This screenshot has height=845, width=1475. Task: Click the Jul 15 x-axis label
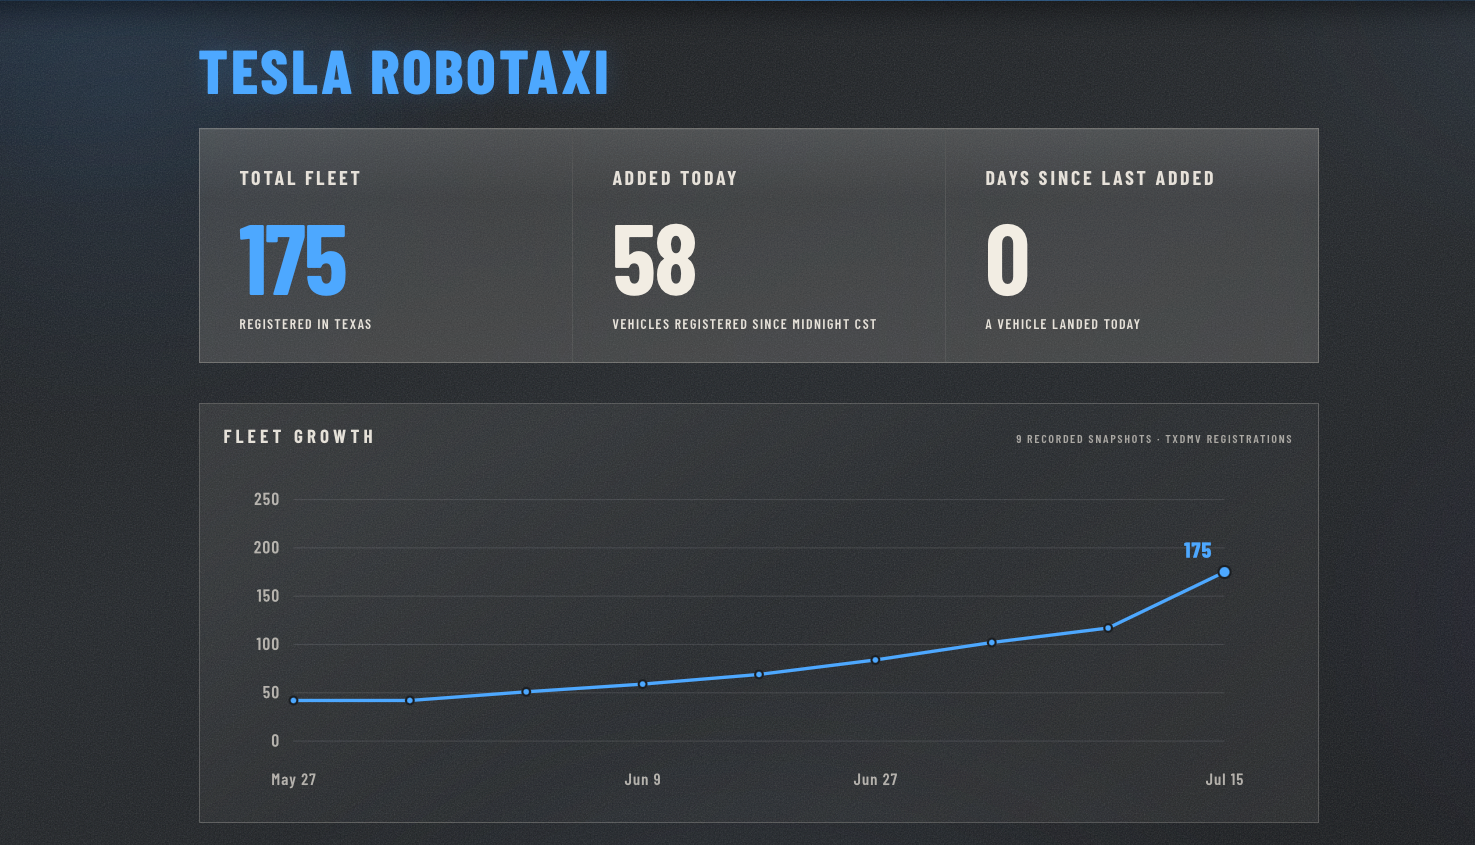[x=1224, y=780]
